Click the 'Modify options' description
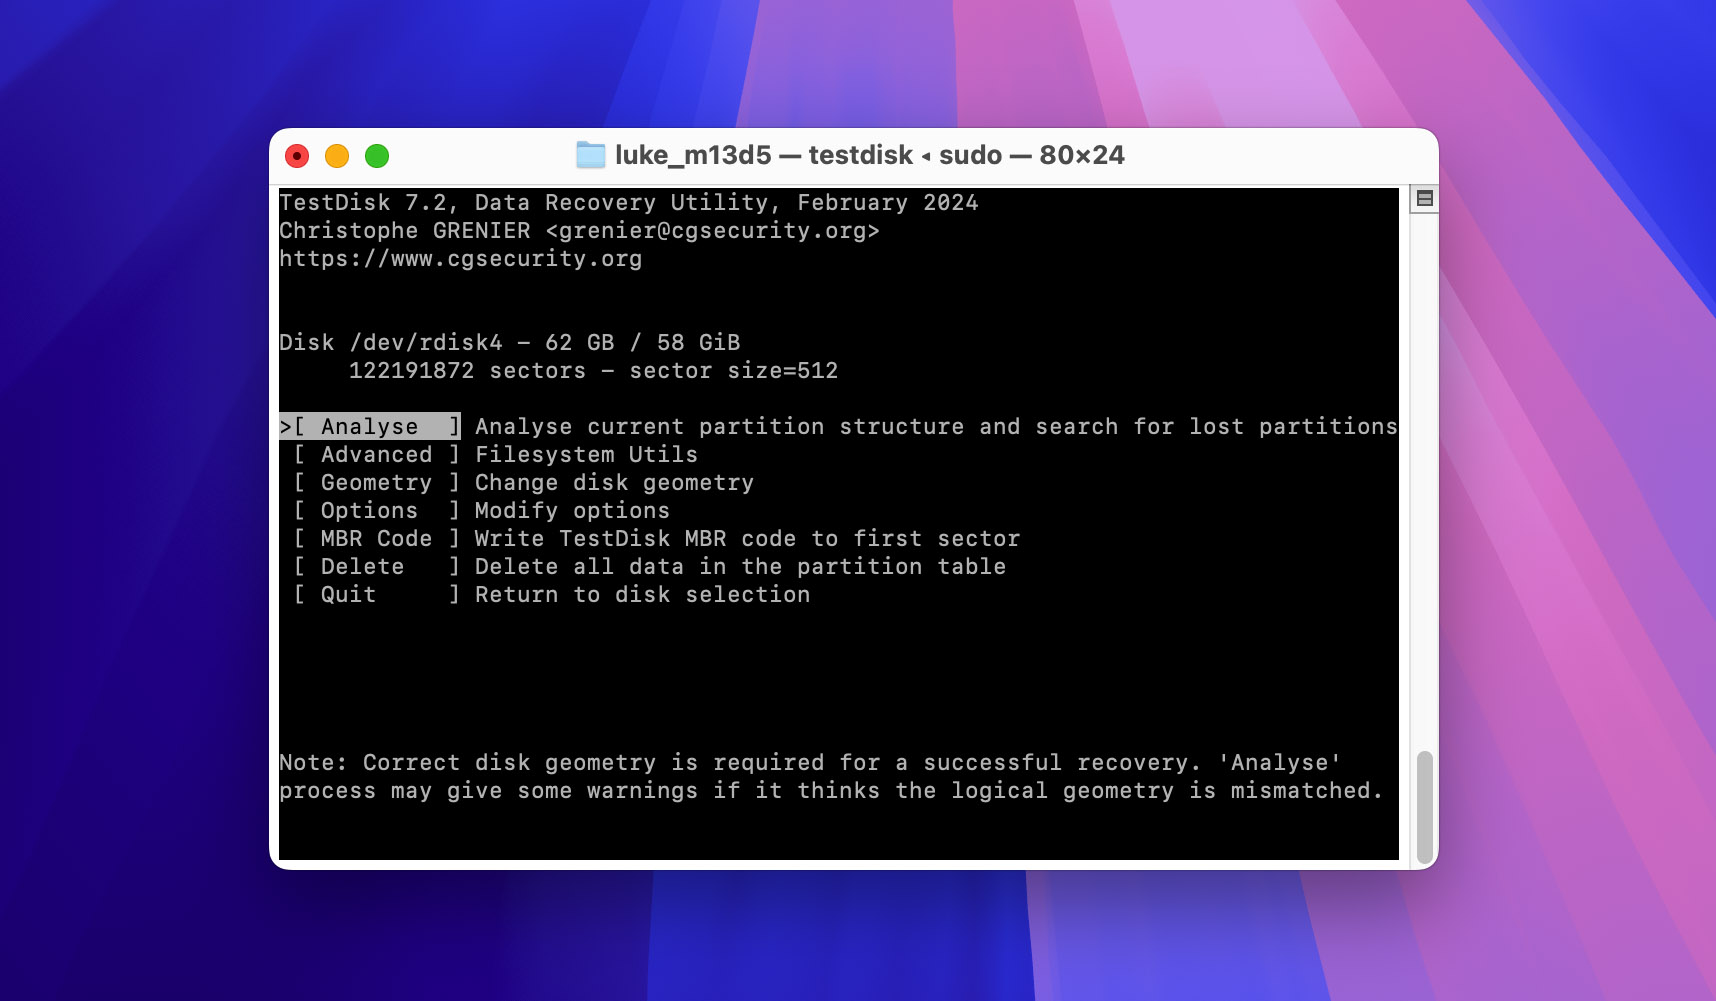The width and height of the screenshot is (1716, 1001). tap(573, 510)
